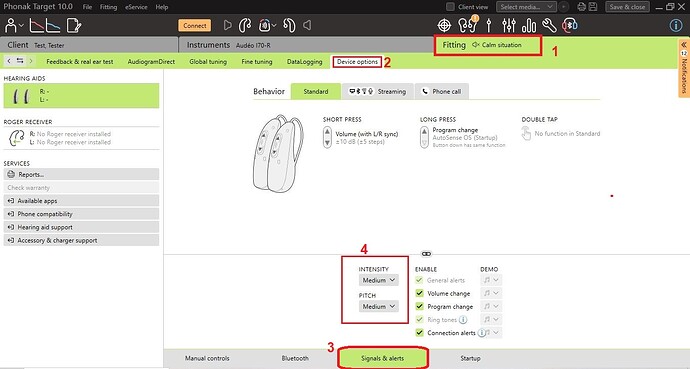Click the wrench tools icon
The height and width of the screenshot is (369, 690).
click(x=549, y=26)
